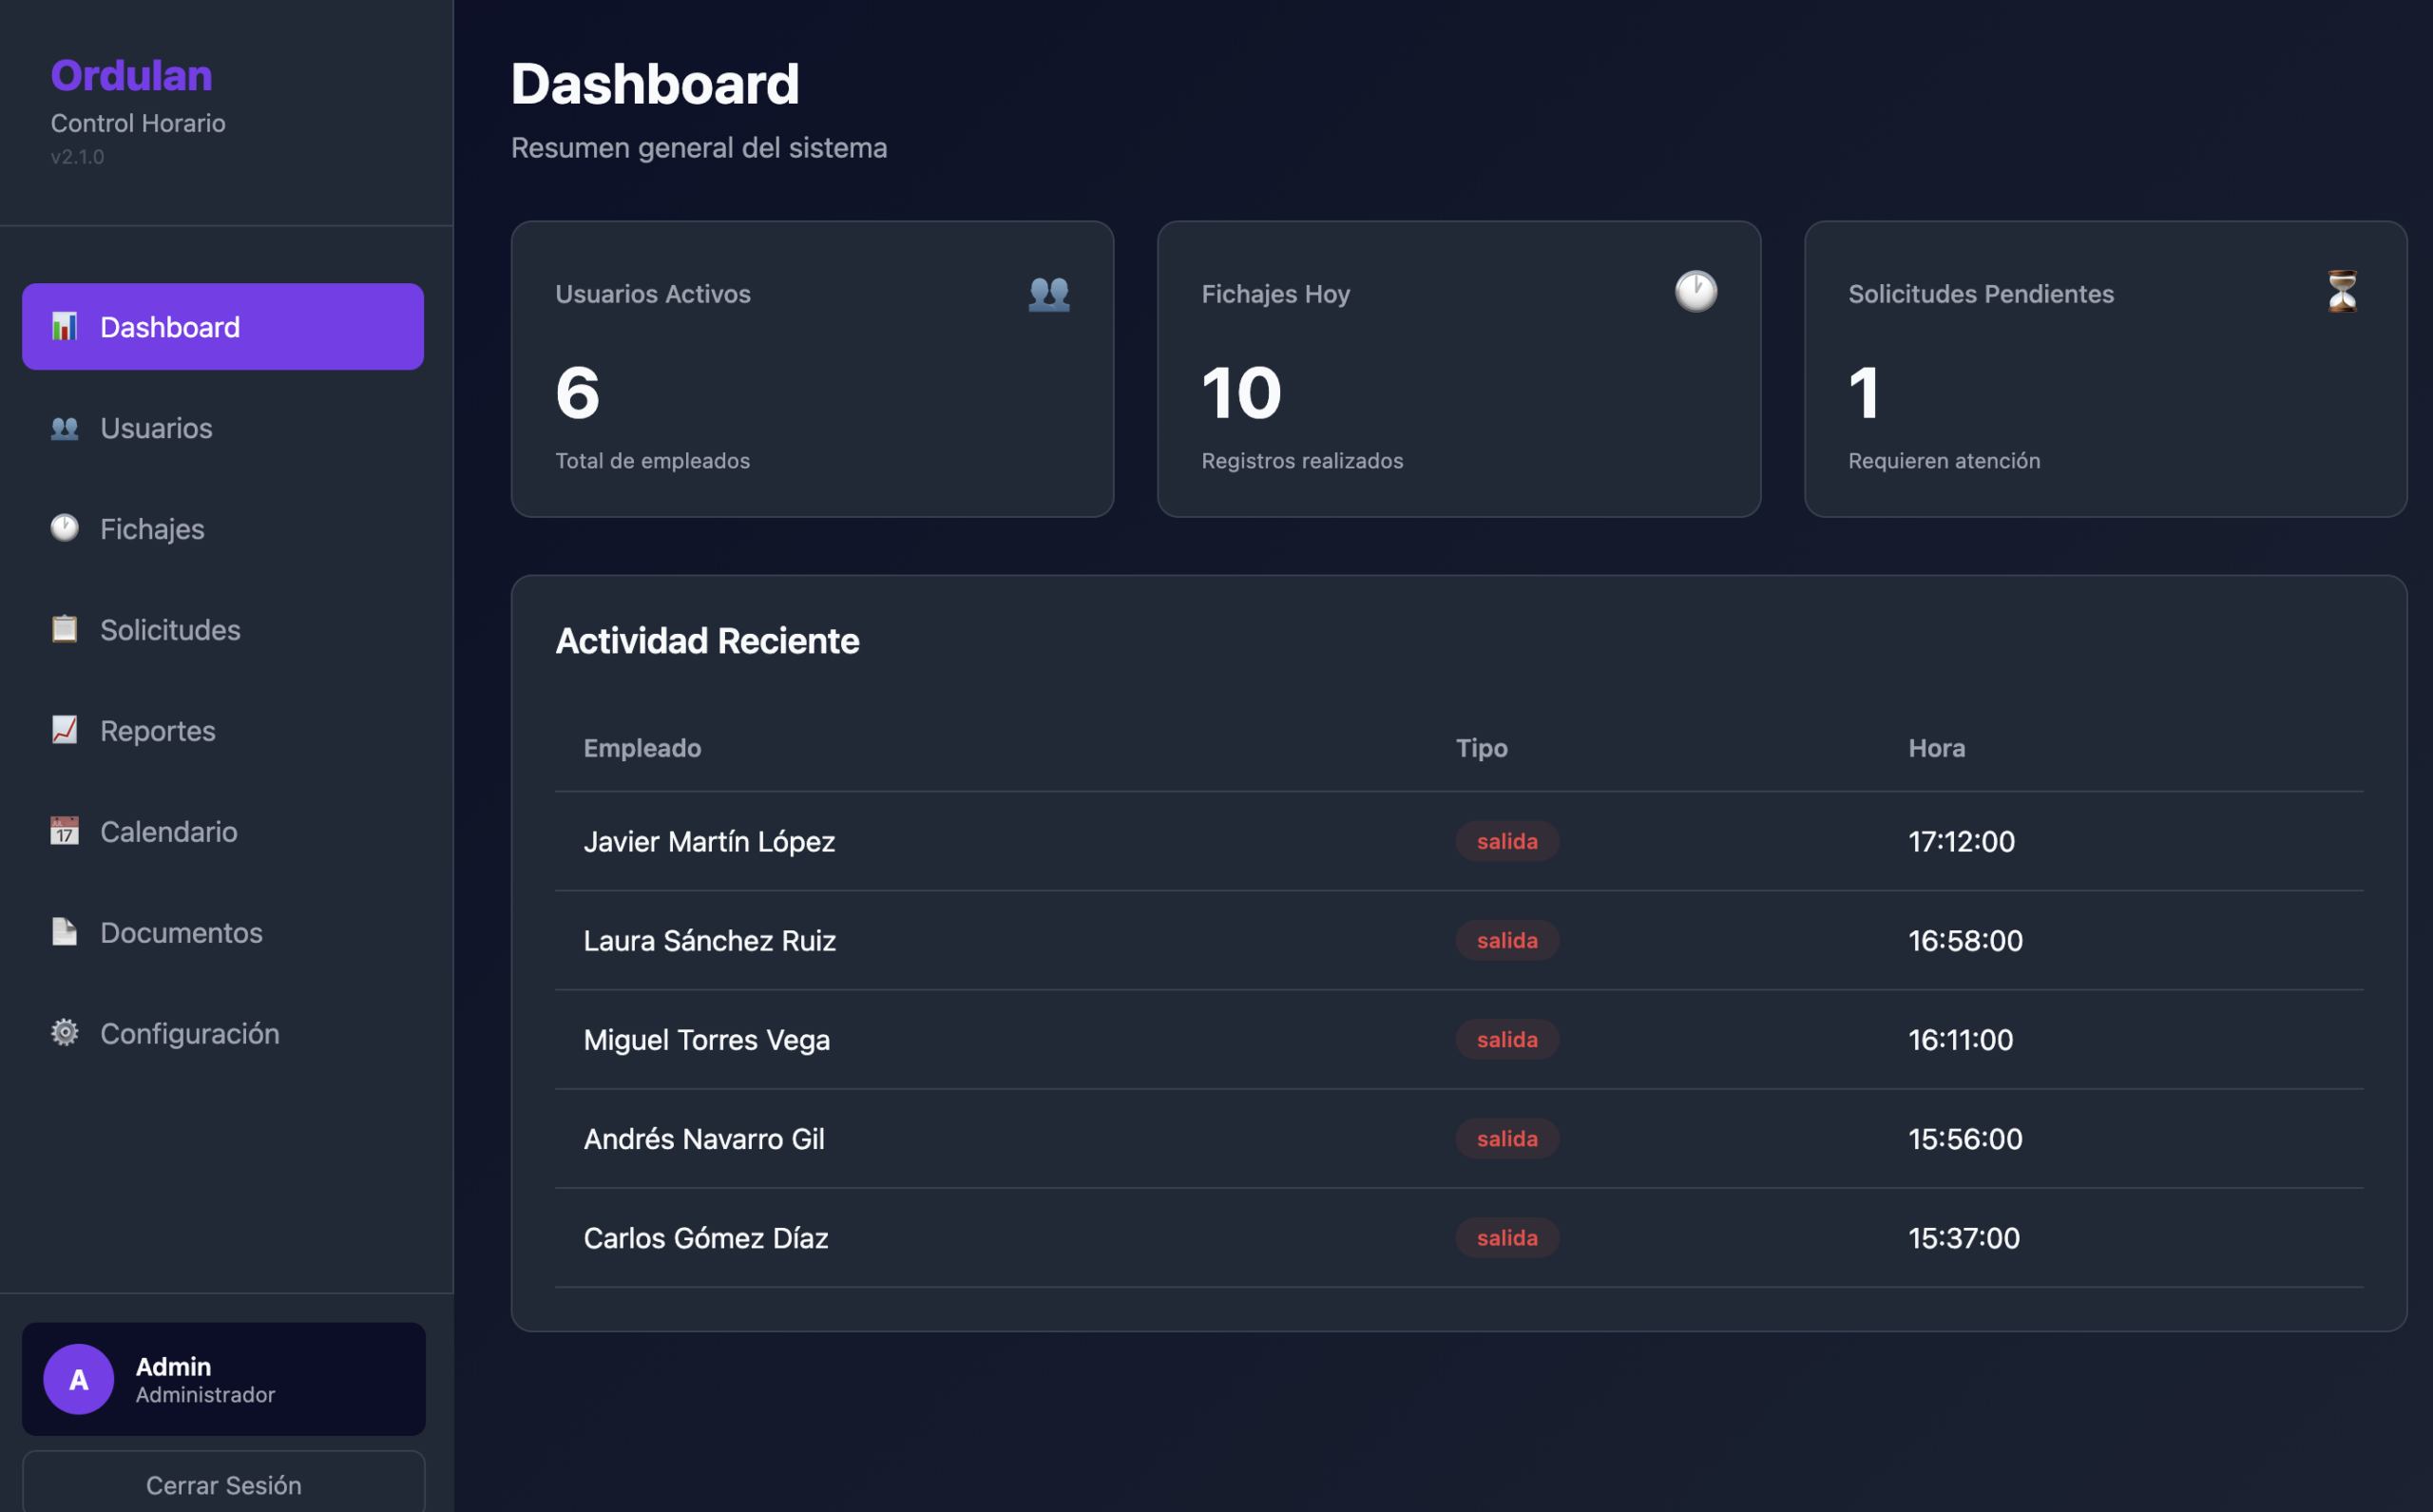Click the Fichajes clock icon in sidebar
Viewport: 2433px width, 1512px height.
pos(64,528)
